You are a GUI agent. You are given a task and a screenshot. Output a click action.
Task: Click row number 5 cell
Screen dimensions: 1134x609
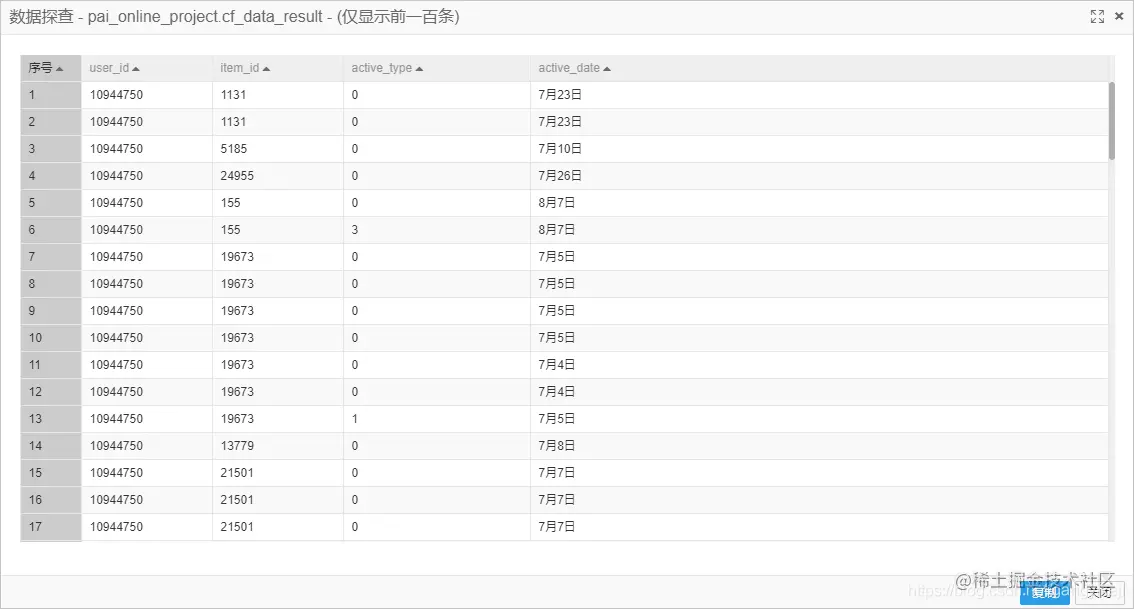pos(51,203)
